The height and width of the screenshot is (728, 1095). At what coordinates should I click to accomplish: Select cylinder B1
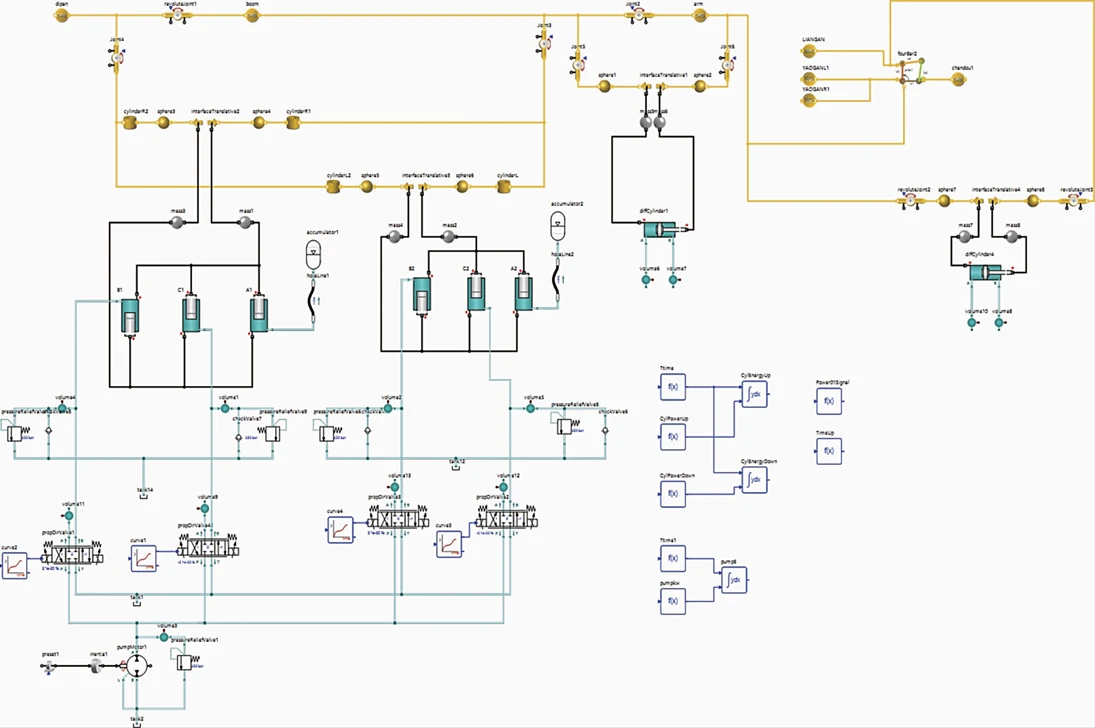click(131, 317)
